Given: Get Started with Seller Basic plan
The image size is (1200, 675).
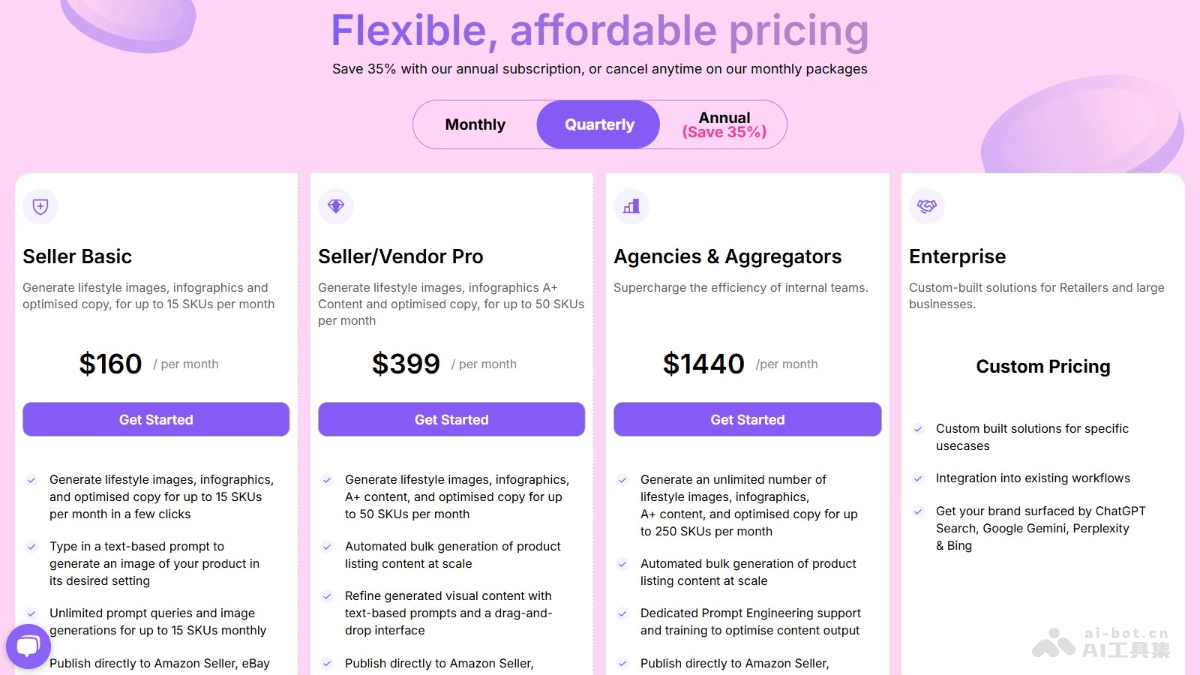Looking at the screenshot, I should [x=156, y=420].
